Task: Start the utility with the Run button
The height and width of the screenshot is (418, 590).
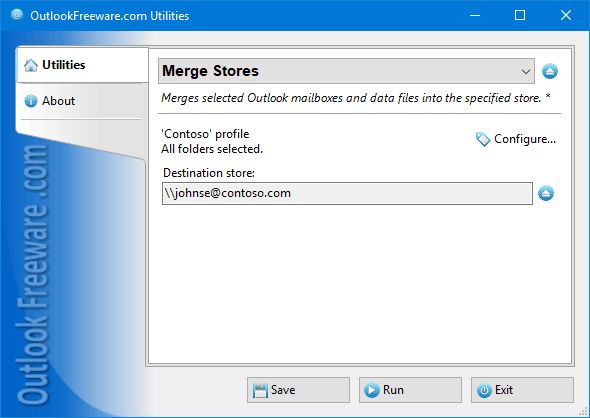Action: (x=410, y=390)
